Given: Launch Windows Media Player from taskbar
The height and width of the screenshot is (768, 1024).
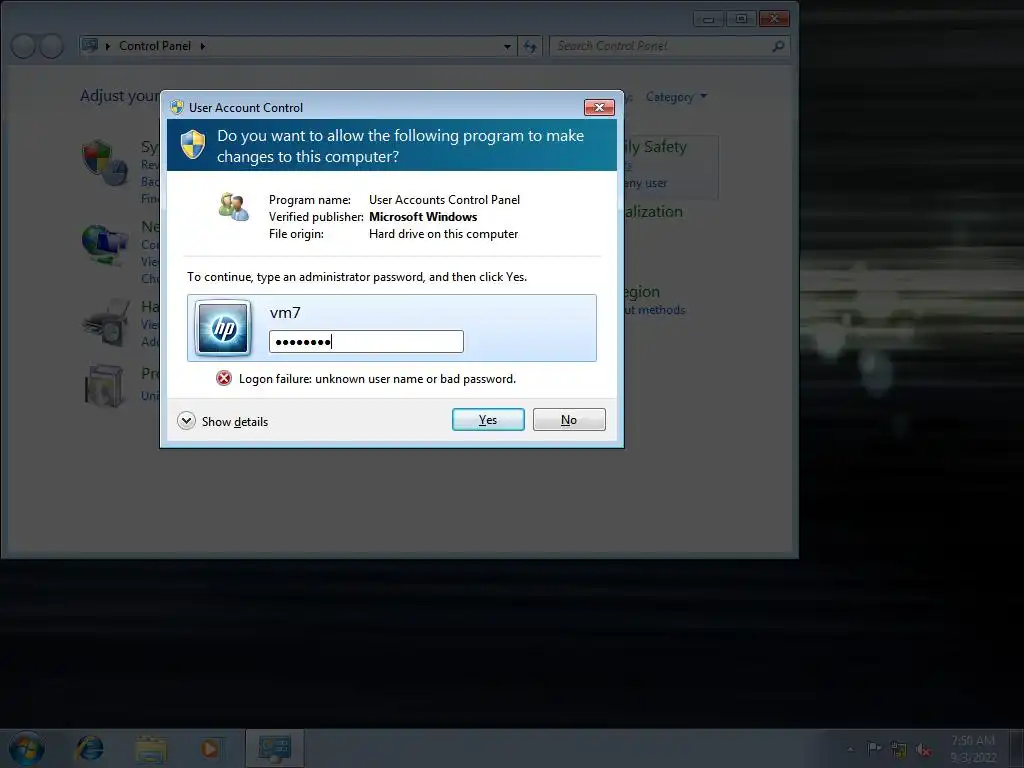Looking at the screenshot, I should [210, 748].
